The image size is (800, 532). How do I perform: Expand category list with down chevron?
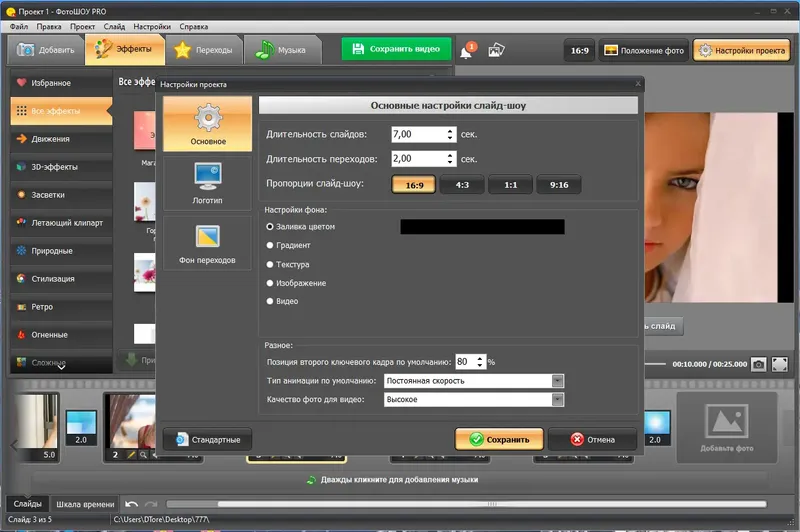coord(61,367)
